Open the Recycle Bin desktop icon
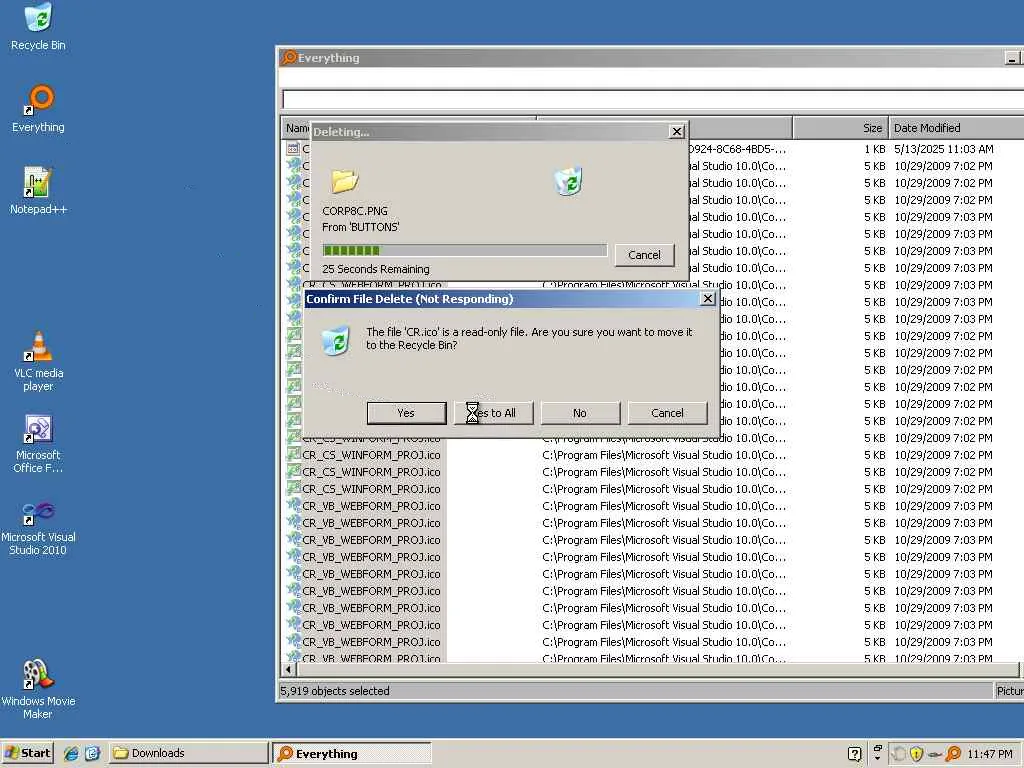Screen dimensions: 1024x768 (x=38, y=27)
